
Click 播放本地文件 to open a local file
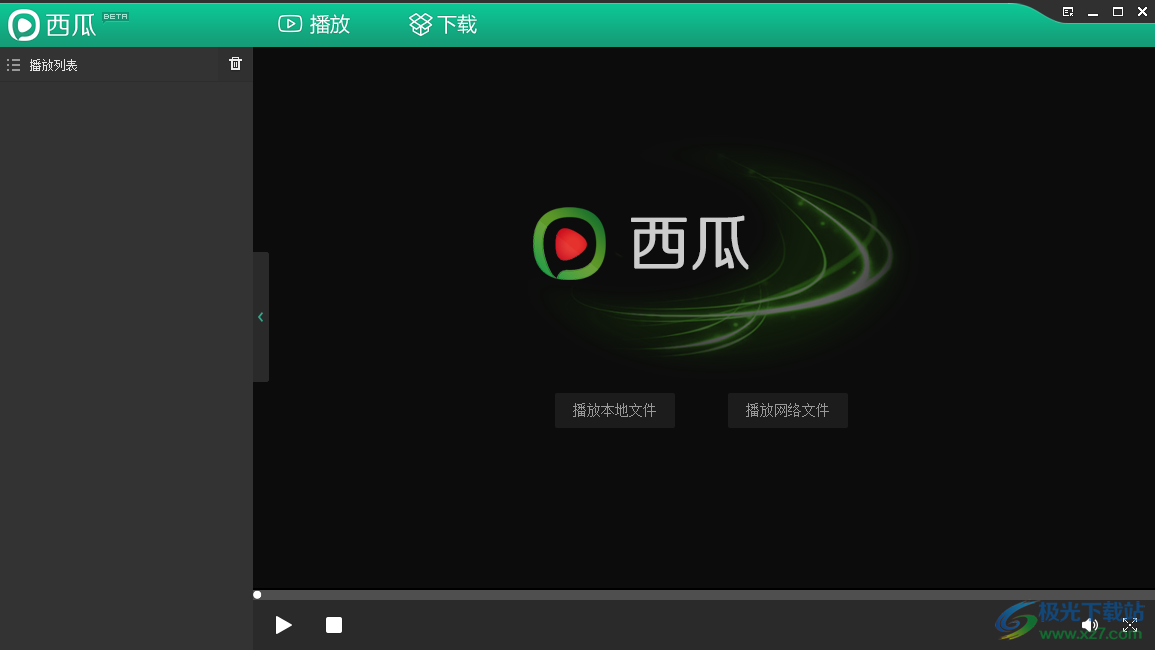click(614, 410)
